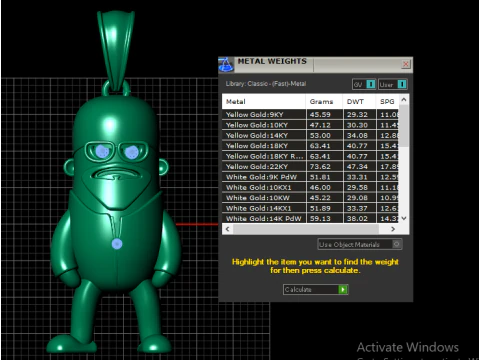
Task: Click scroll down arrow in metal list
Action: (x=404, y=219)
